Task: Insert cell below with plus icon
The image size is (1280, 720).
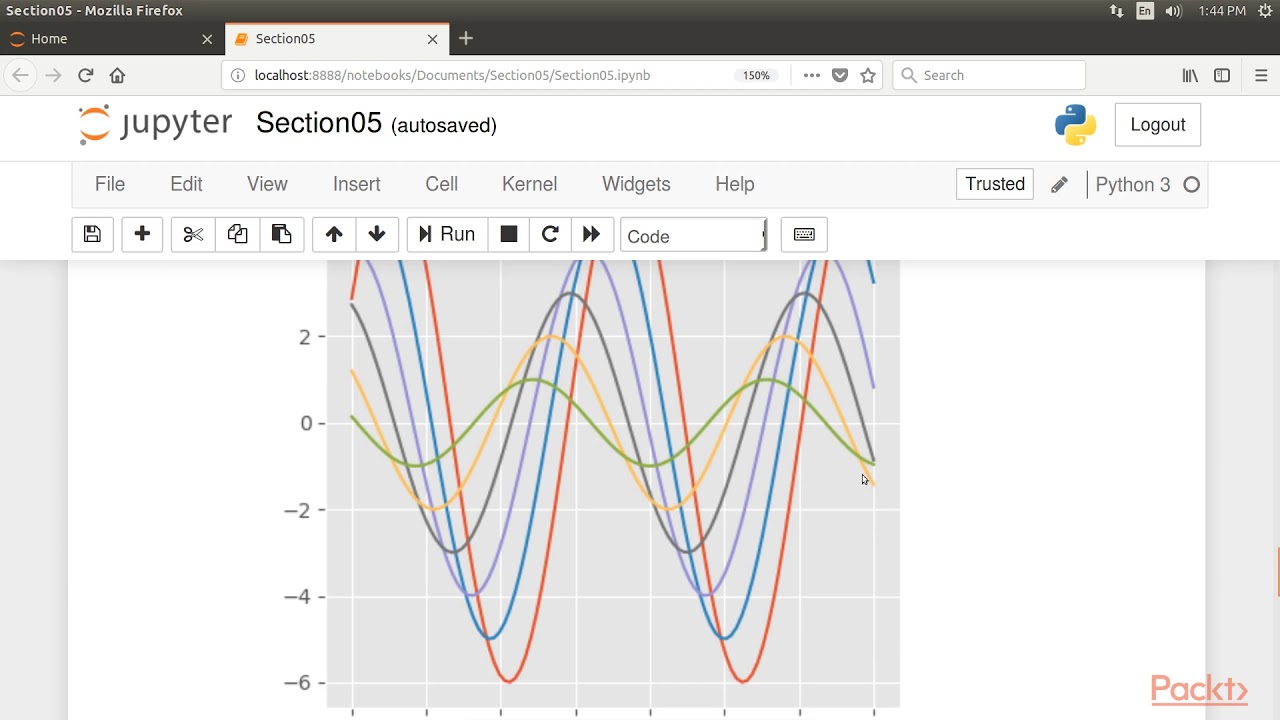Action: [x=142, y=234]
